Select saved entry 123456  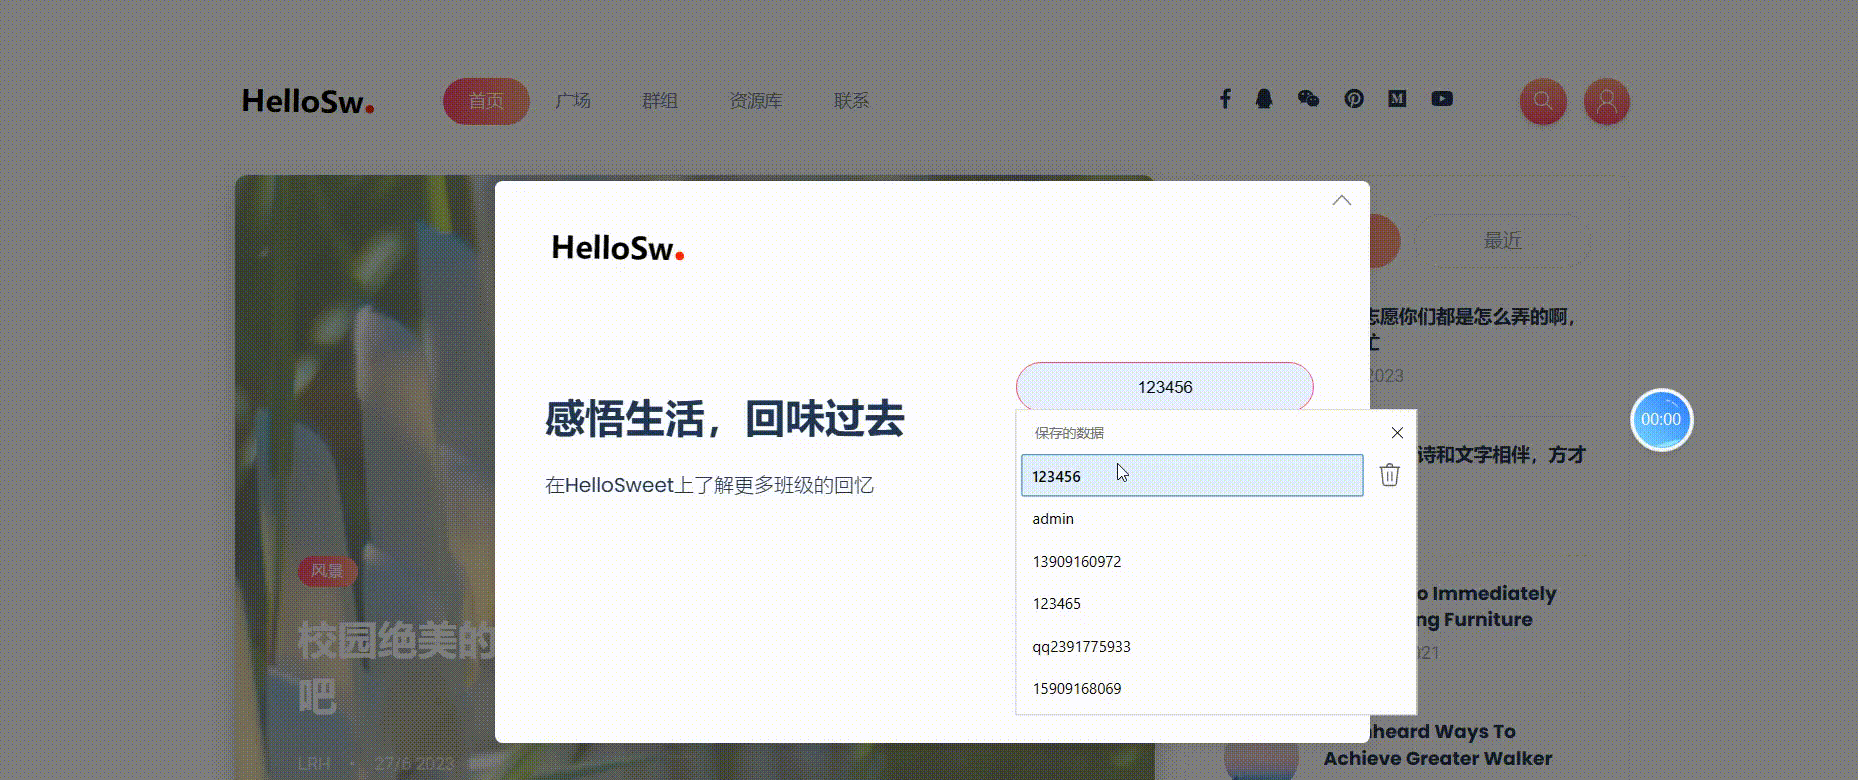pos(1192,475)
